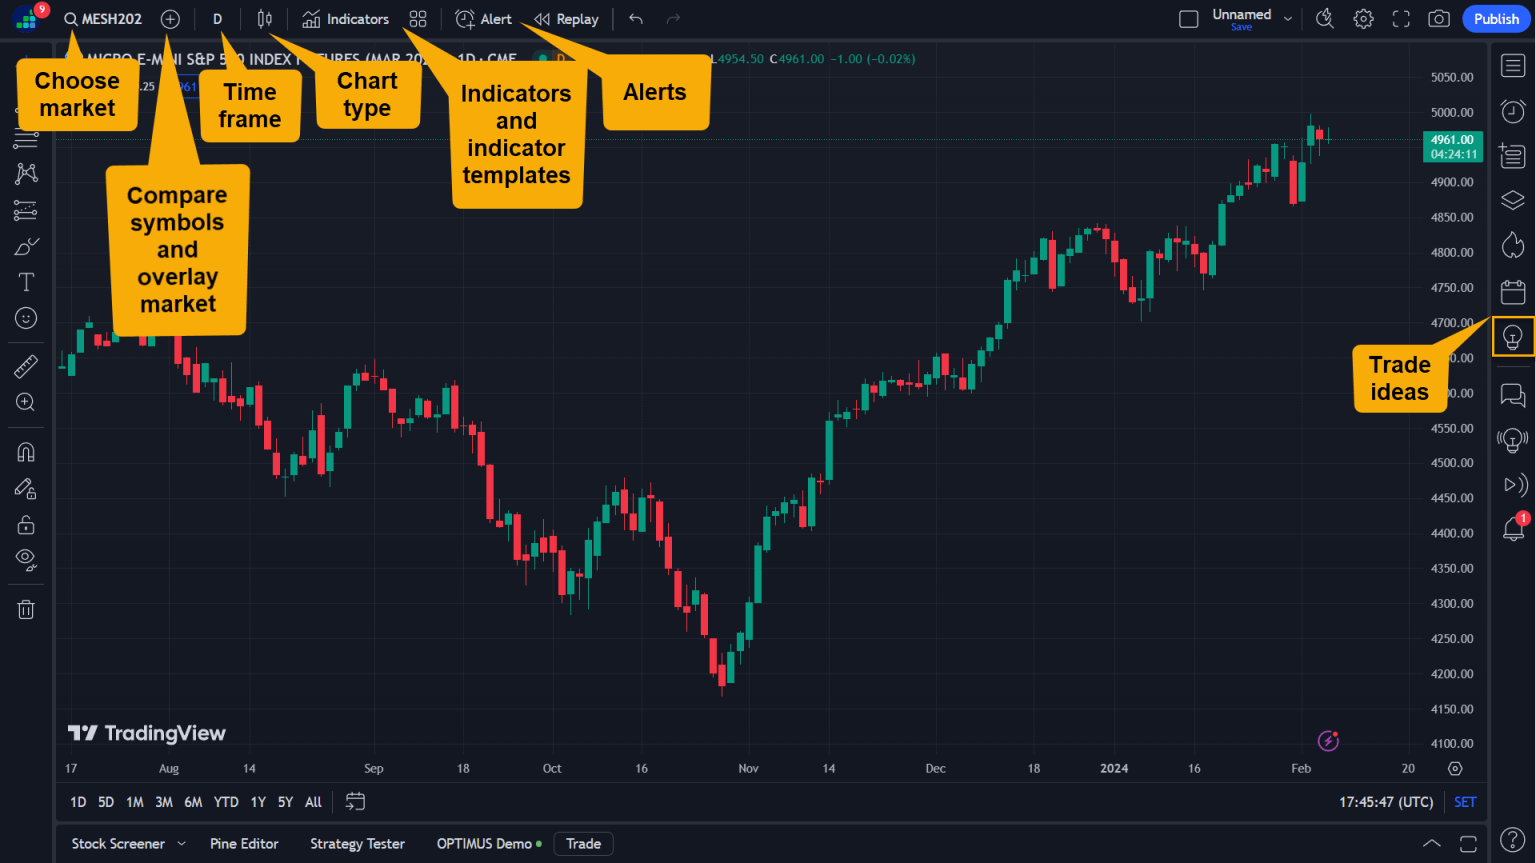
Task: Select the 1Y date range shortcut
Action: click(x=257, y=801)
